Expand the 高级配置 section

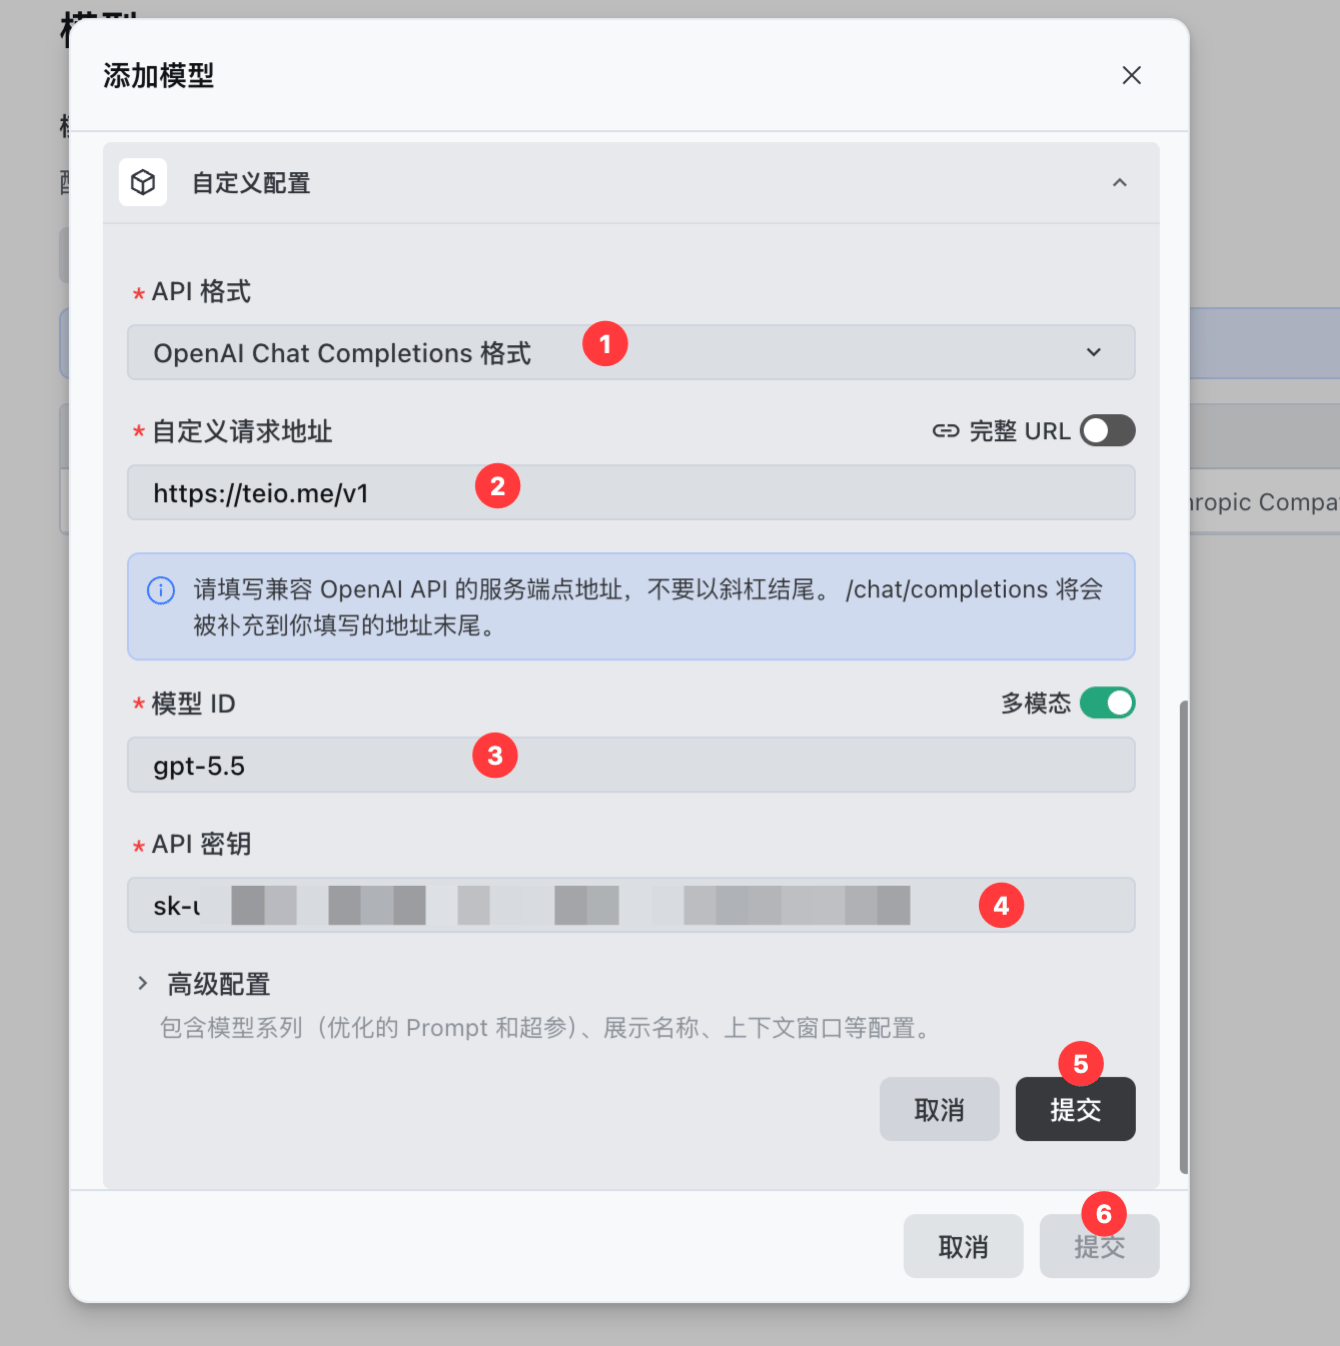(203, 984)
